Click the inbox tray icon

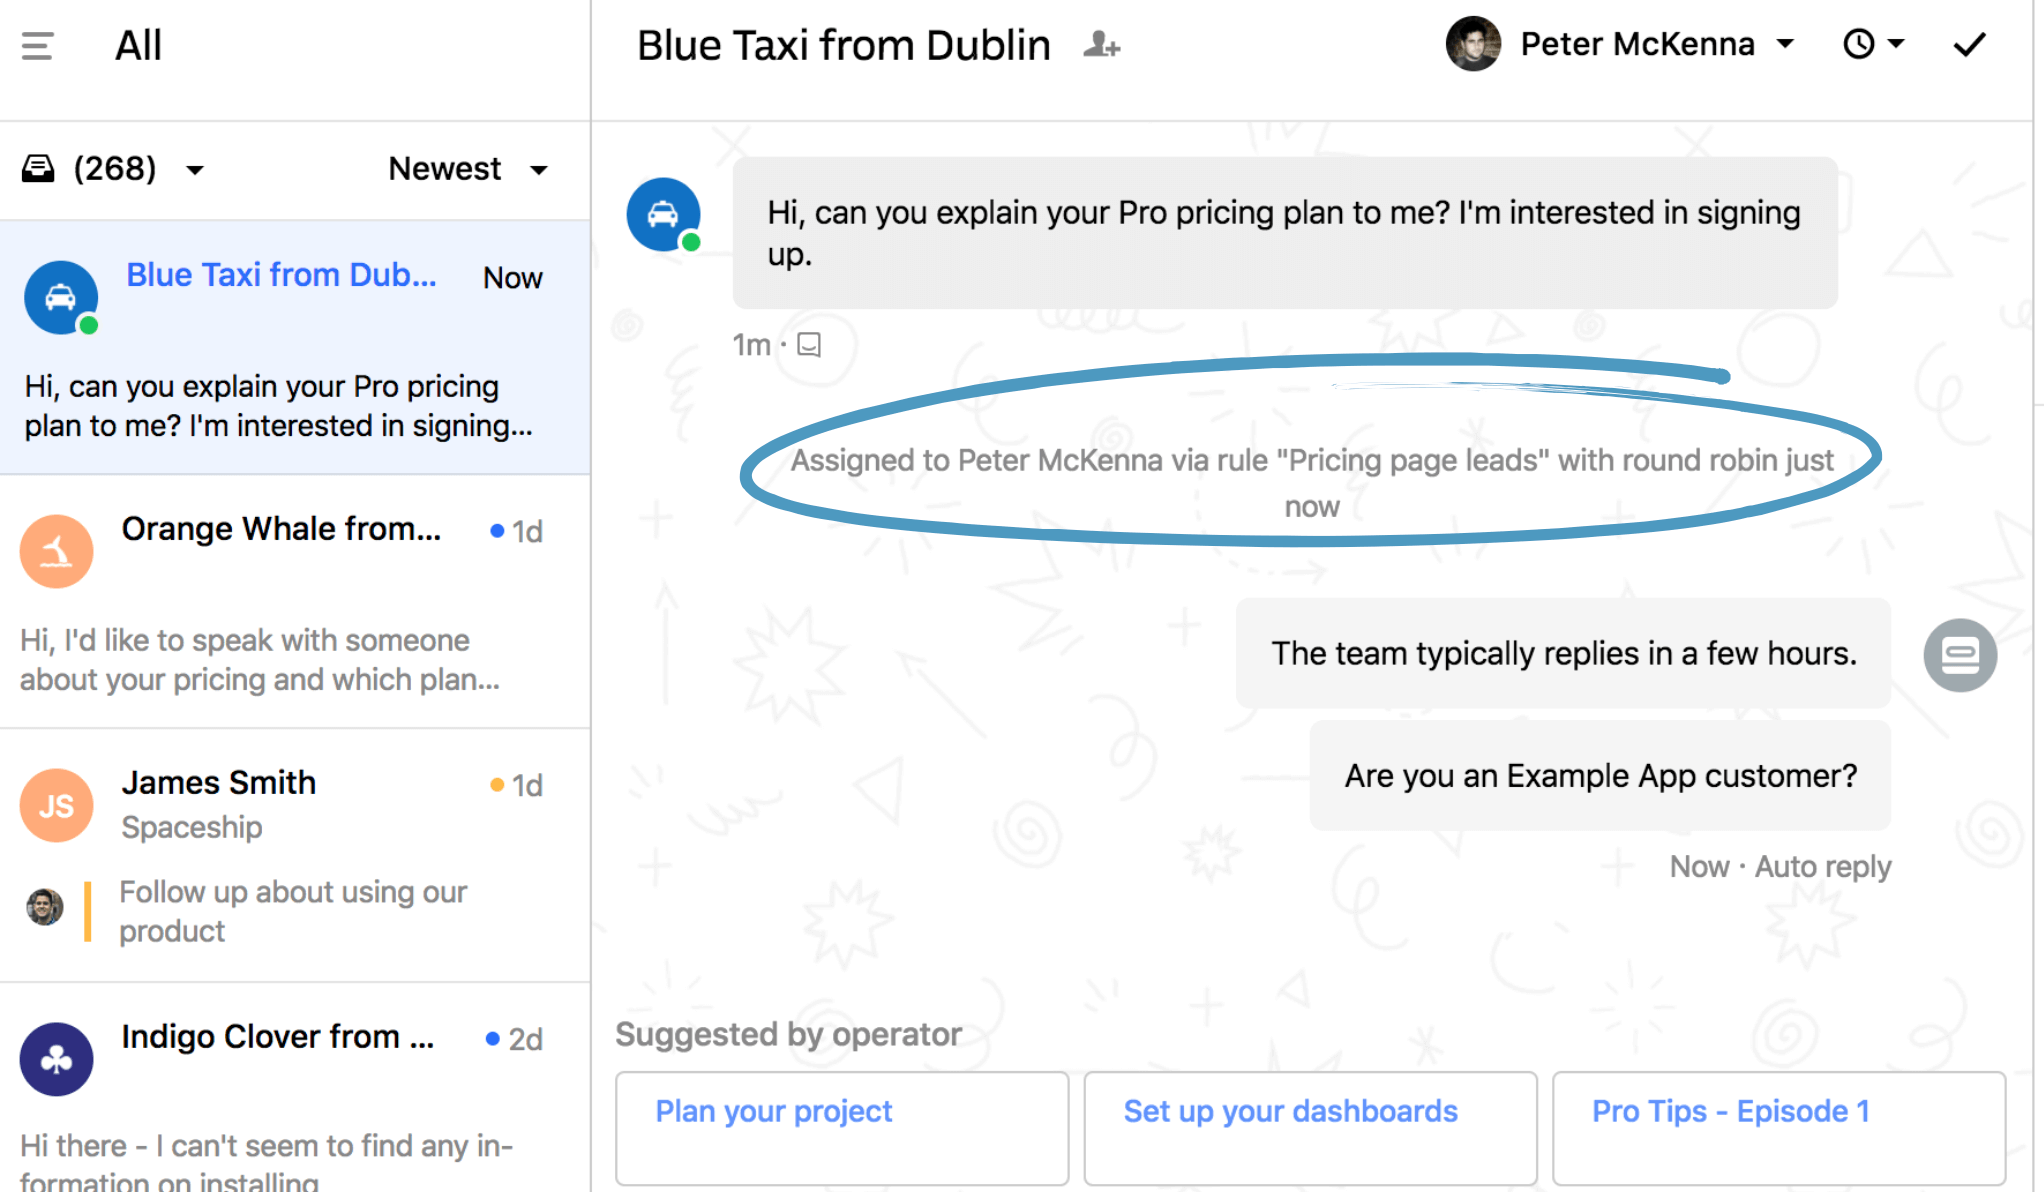[x=39, y=168]
